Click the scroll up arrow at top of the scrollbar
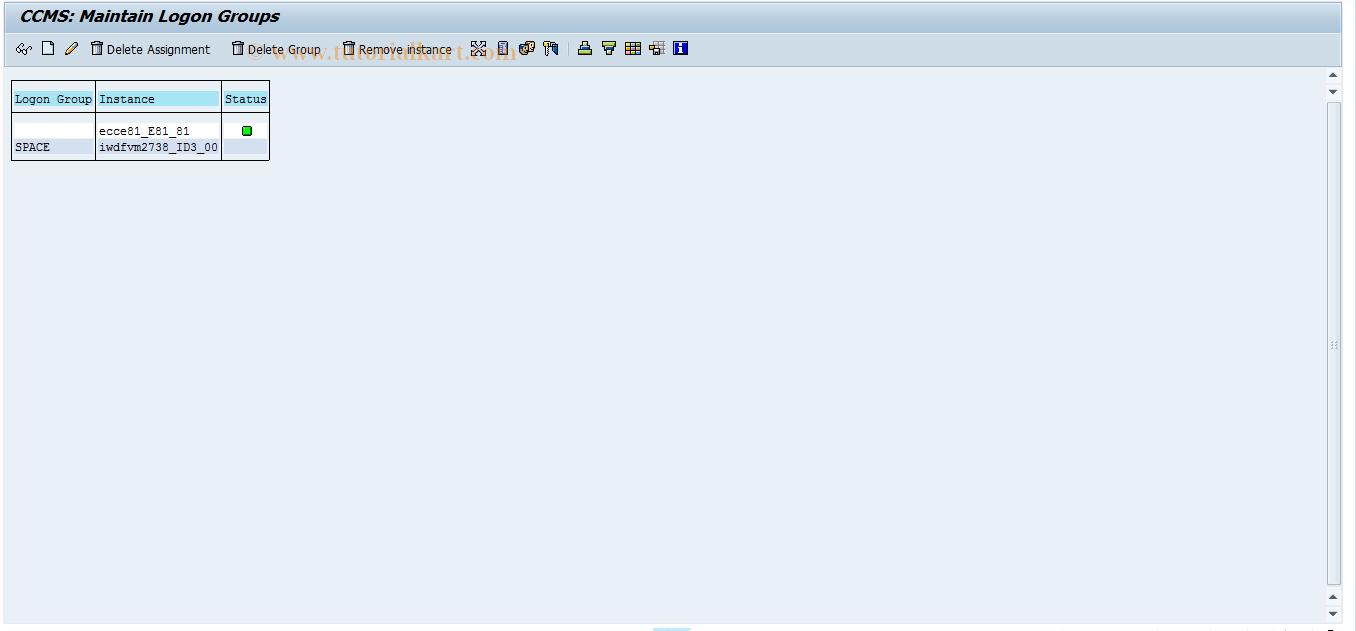Viewport: 1356px width, 631px height. 1333,75
